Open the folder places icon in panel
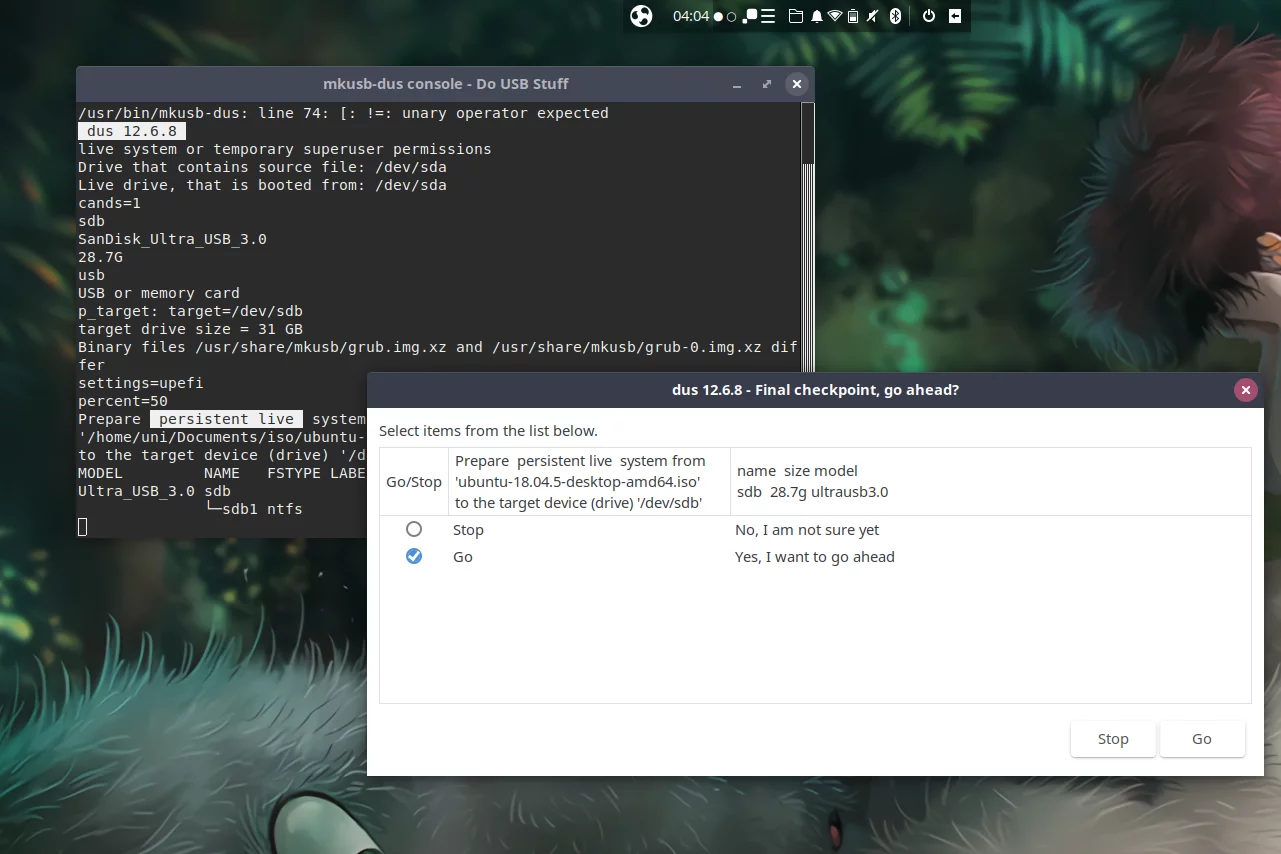1281x854 pixels. [x=796, y=16]
